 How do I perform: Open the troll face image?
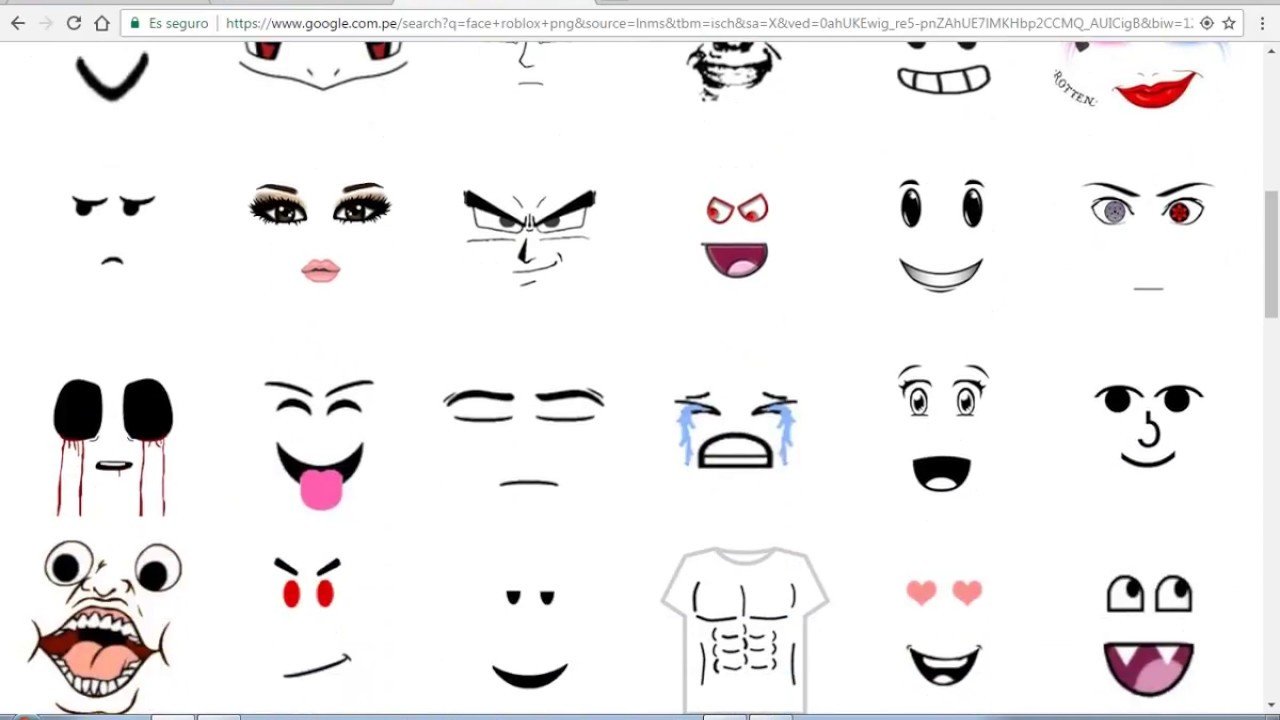tap(734, 72)
